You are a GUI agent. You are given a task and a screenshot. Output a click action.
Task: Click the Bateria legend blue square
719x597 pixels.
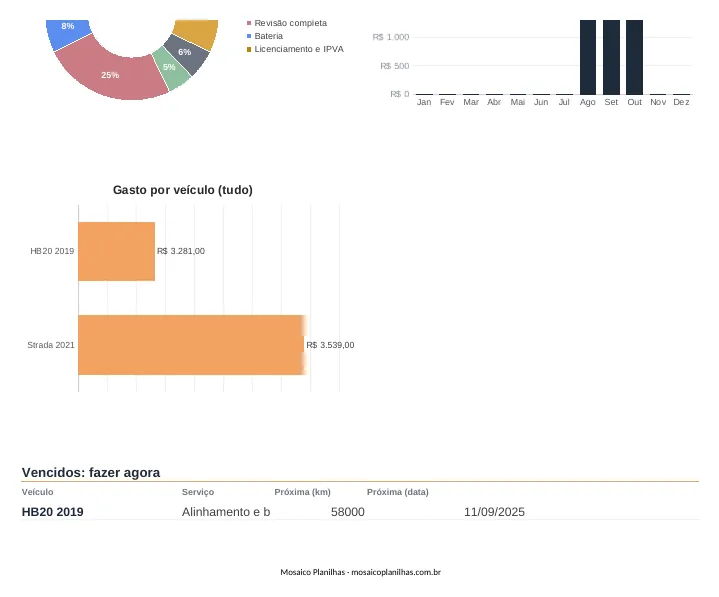(x=249, y=36)
